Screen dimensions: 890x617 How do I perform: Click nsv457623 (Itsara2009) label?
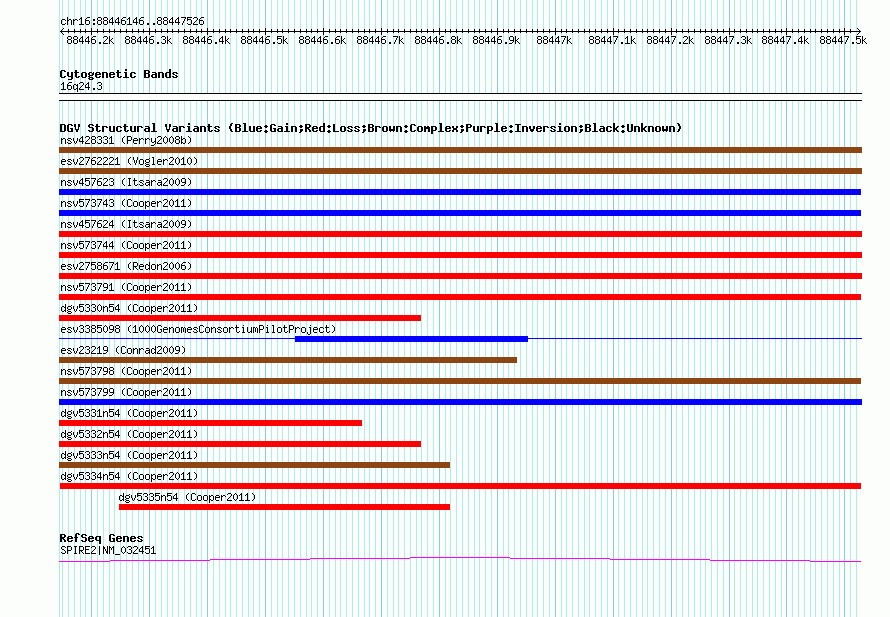click(126, 182)
